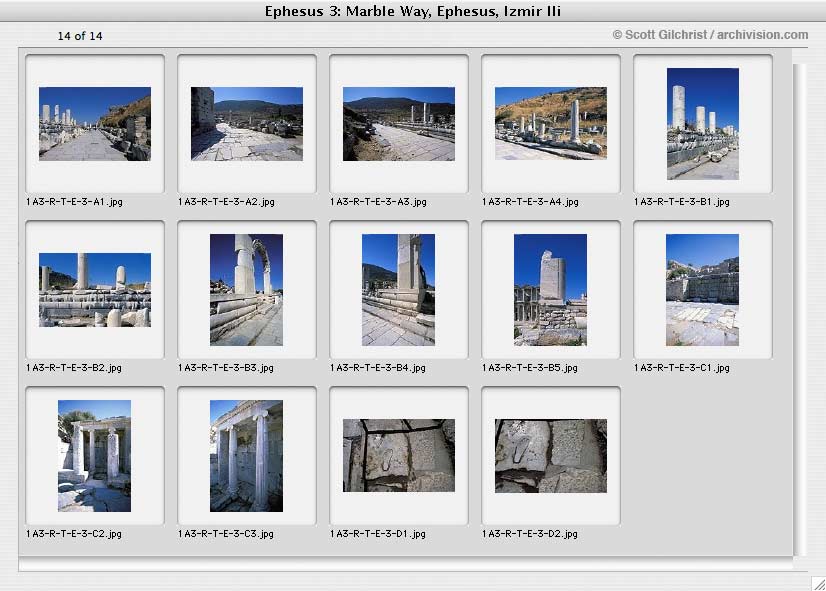
Task: Click filename label 1A3-R-T-E-3-C2.jpg
Action: (x=74, y=534)
